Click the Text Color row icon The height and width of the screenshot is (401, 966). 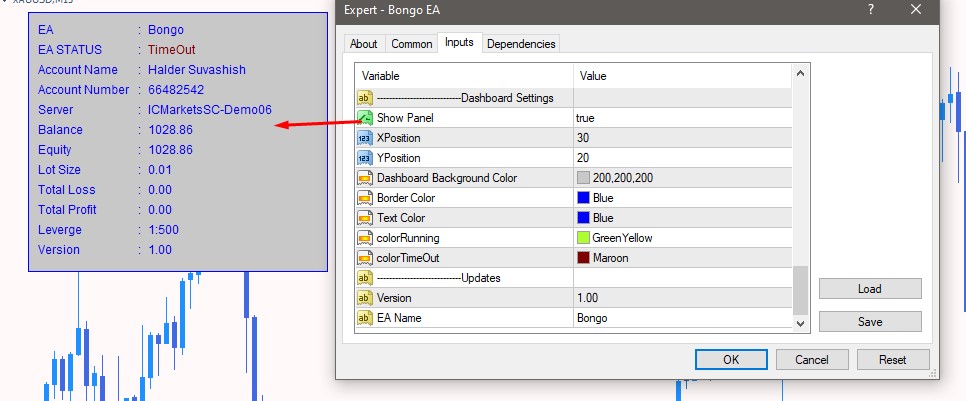click(365, 218)
